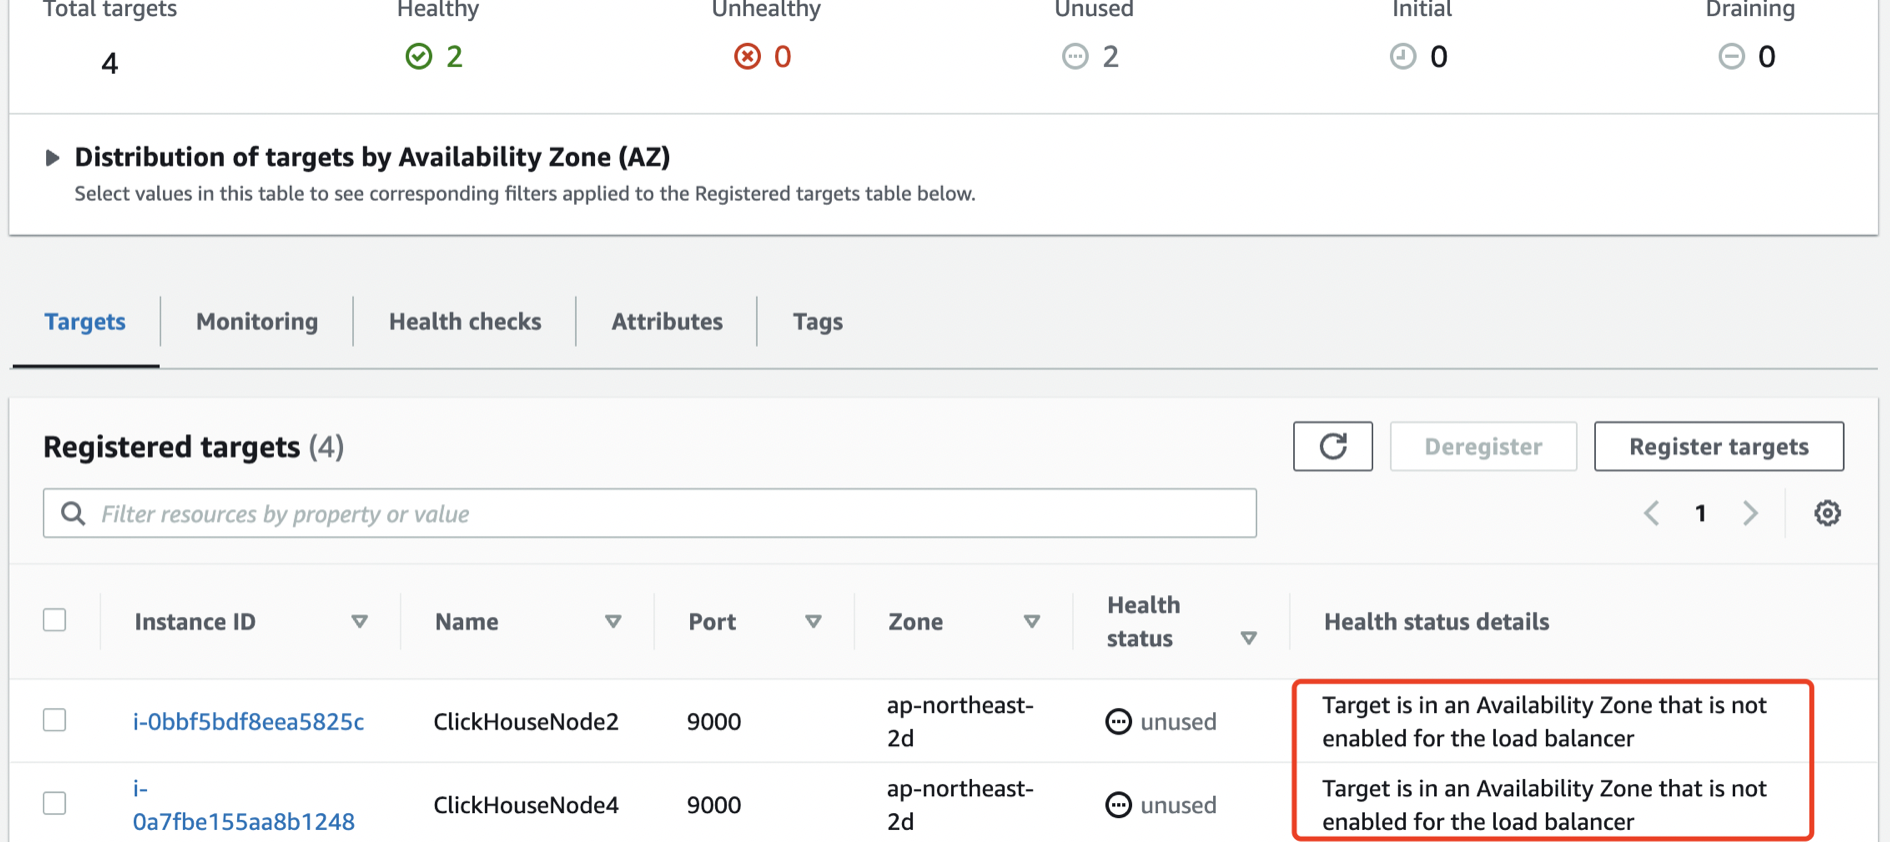Click unused status icon for ClickHouseNode2
Image resolution: width=1890 pixels, height=842 pixels.
coord(1118,721)
